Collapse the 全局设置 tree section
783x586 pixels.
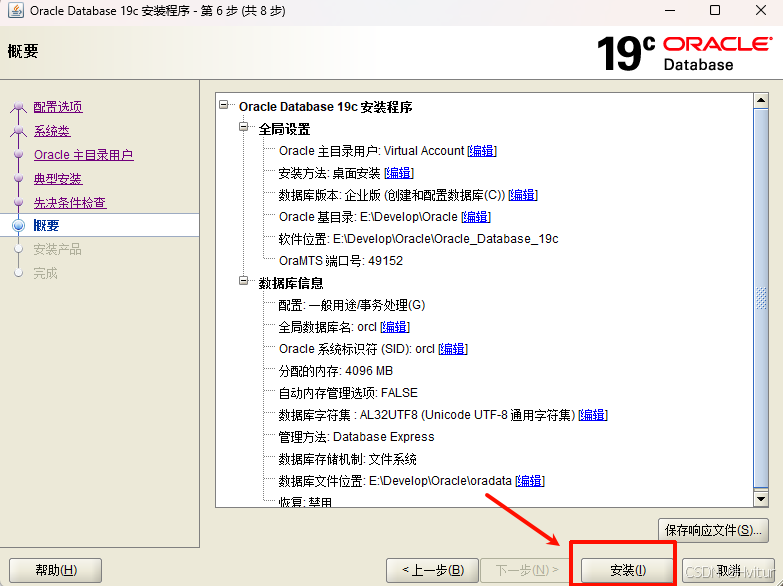244,126
